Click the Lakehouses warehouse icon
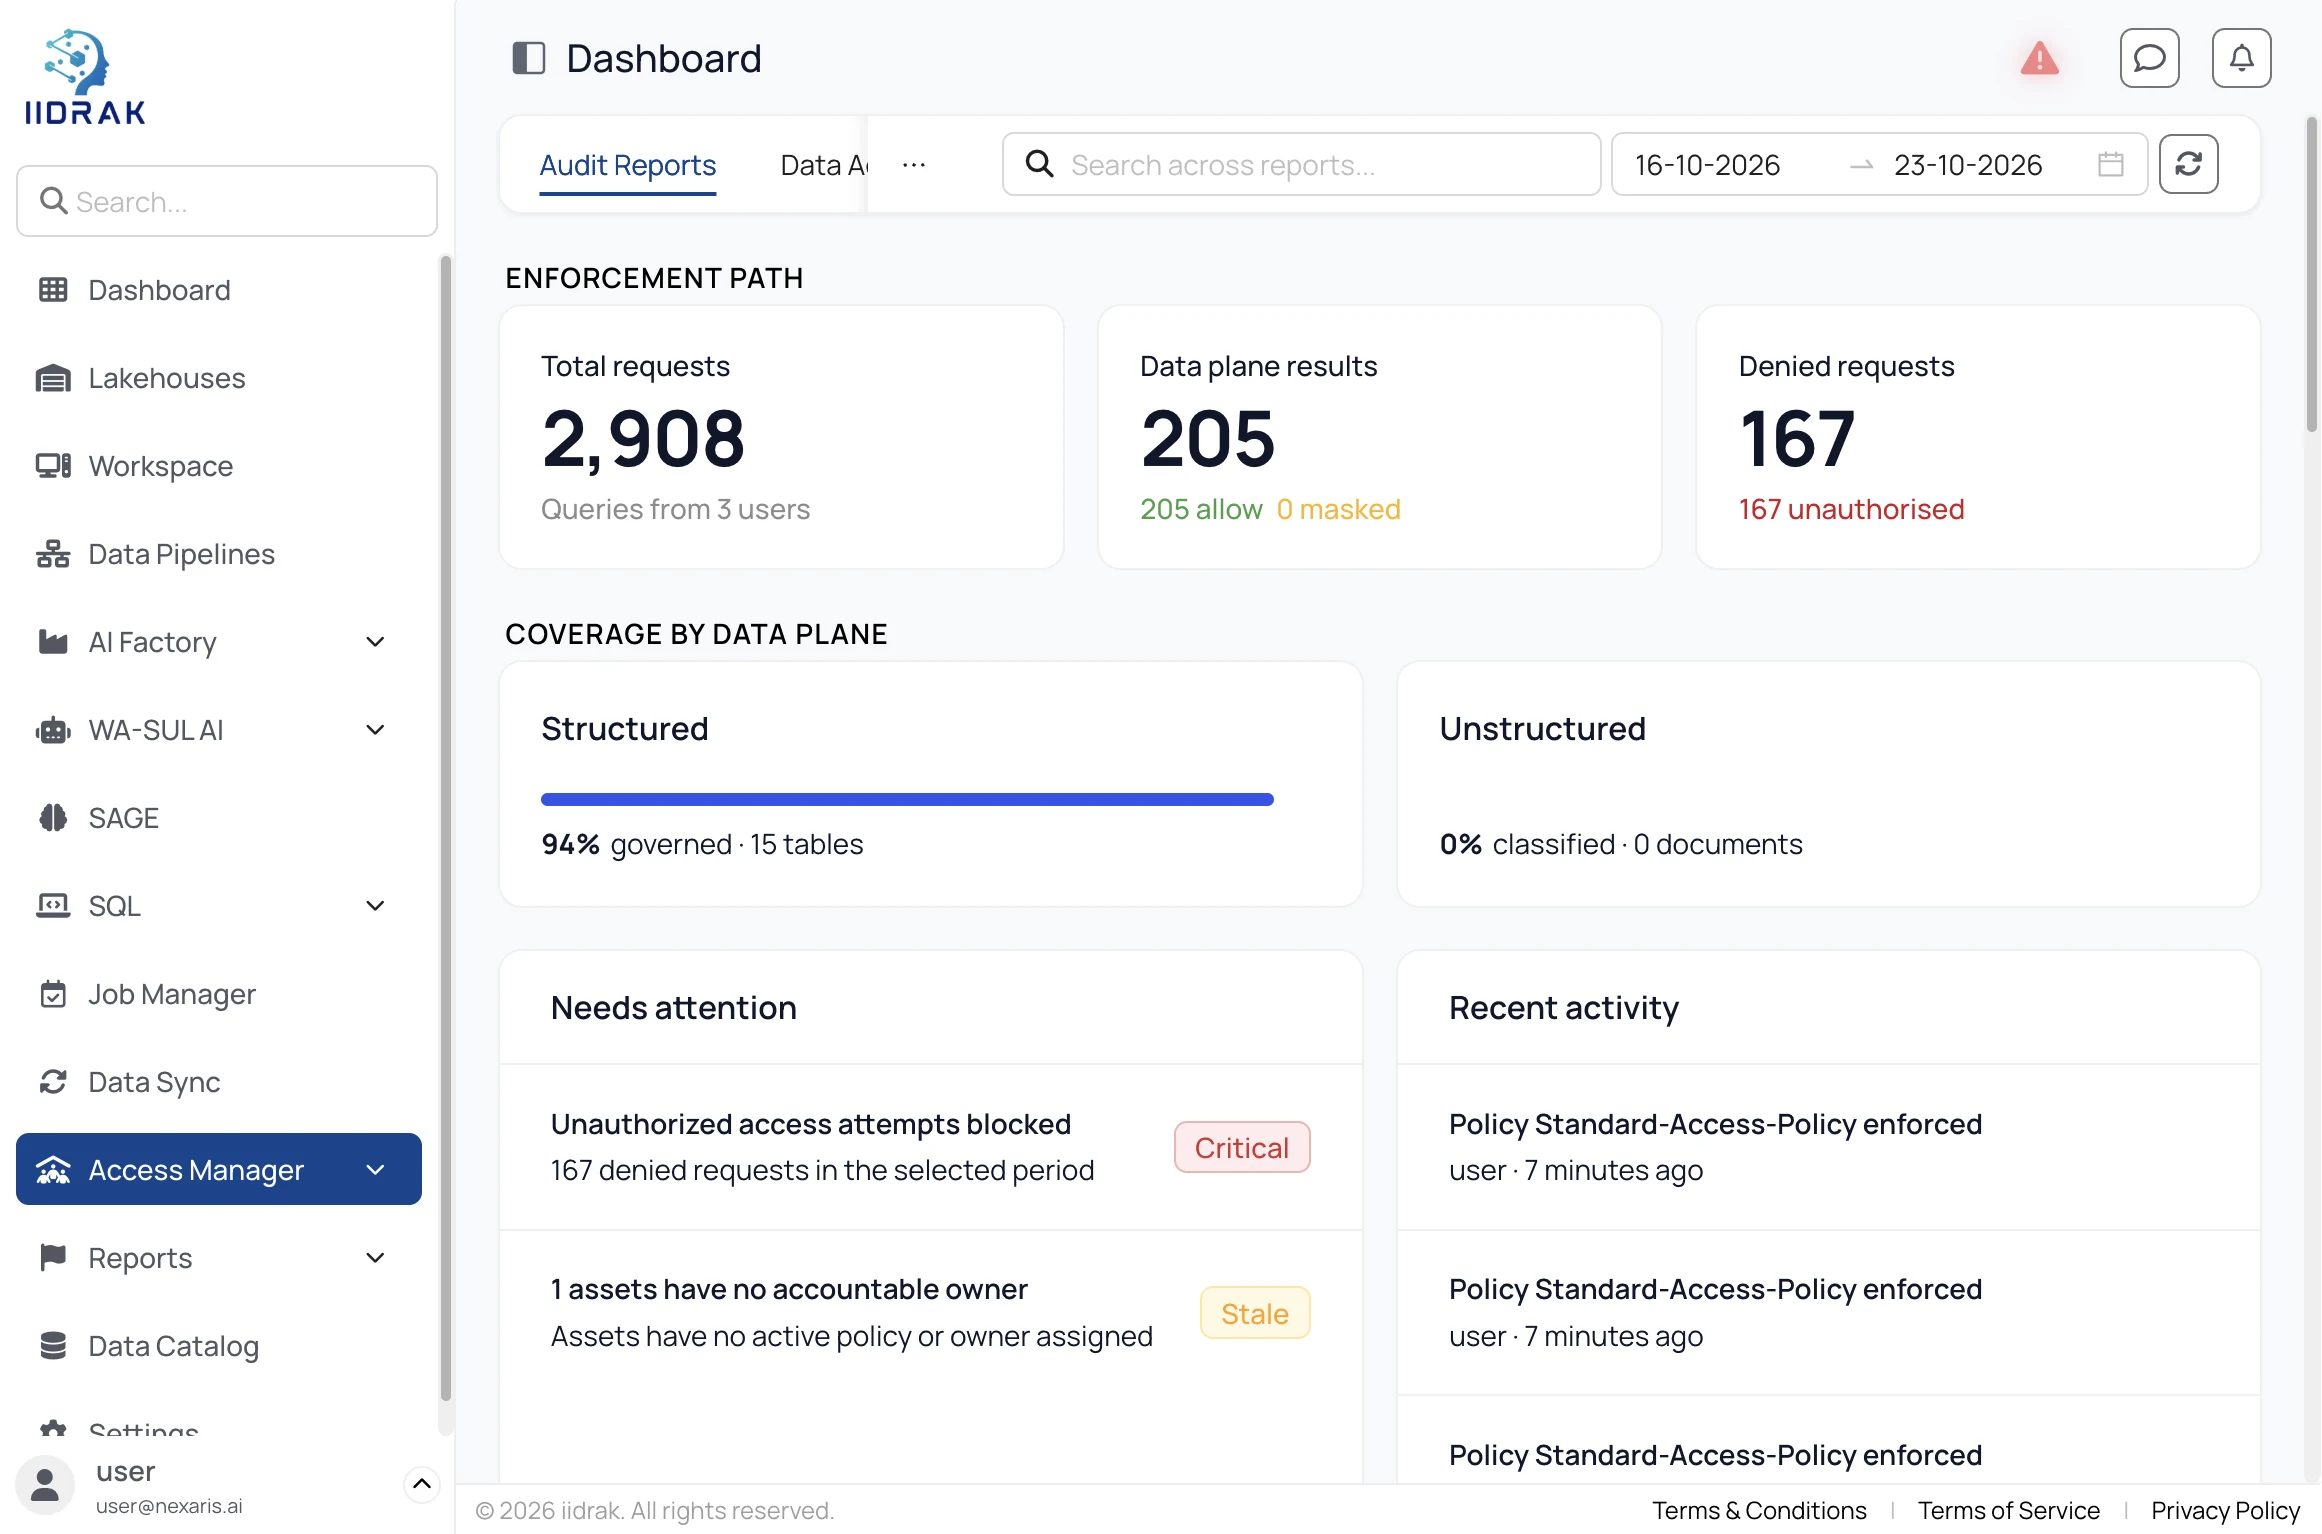The image size is (2322, 1534). click(x=53, y=378)
